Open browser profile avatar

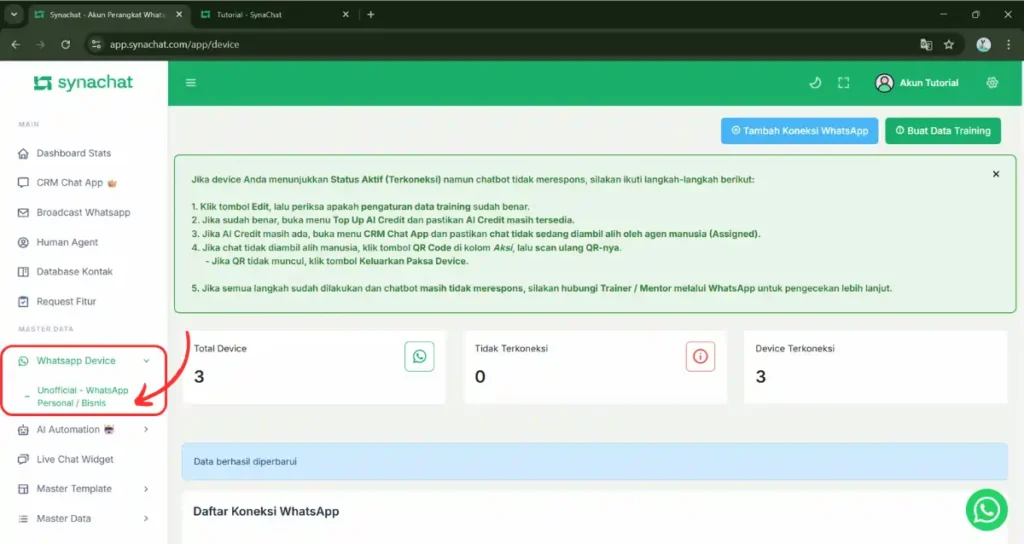(984, 44)
